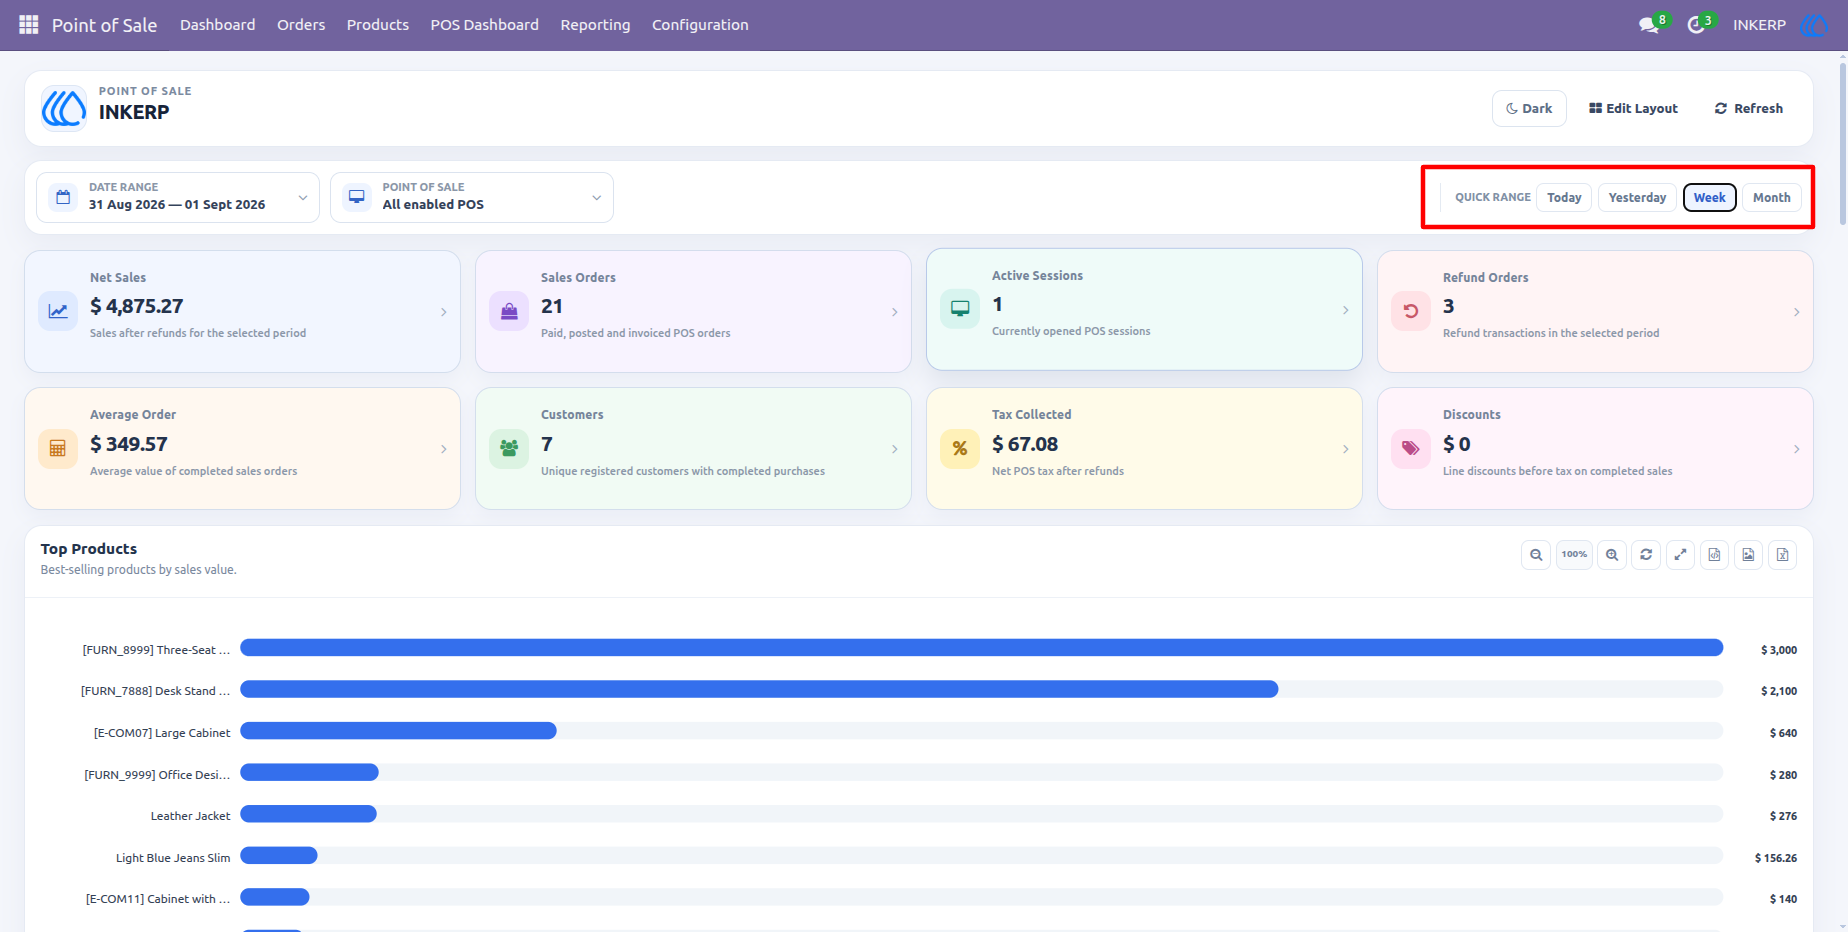Open the Reporting menu
Viewport: 1848px width, 932px height.
595,24
